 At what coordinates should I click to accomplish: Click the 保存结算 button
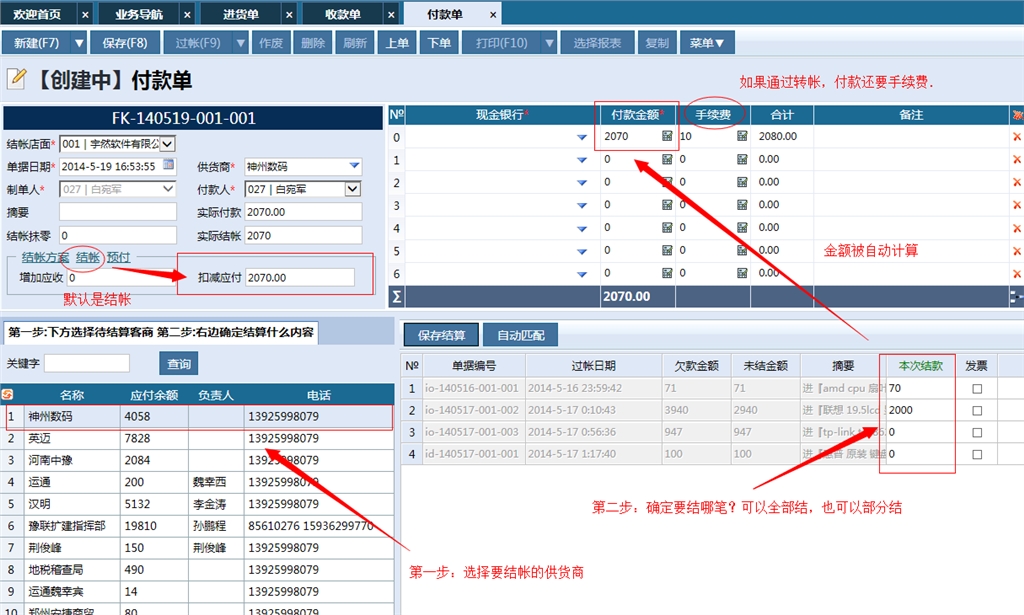441,335
